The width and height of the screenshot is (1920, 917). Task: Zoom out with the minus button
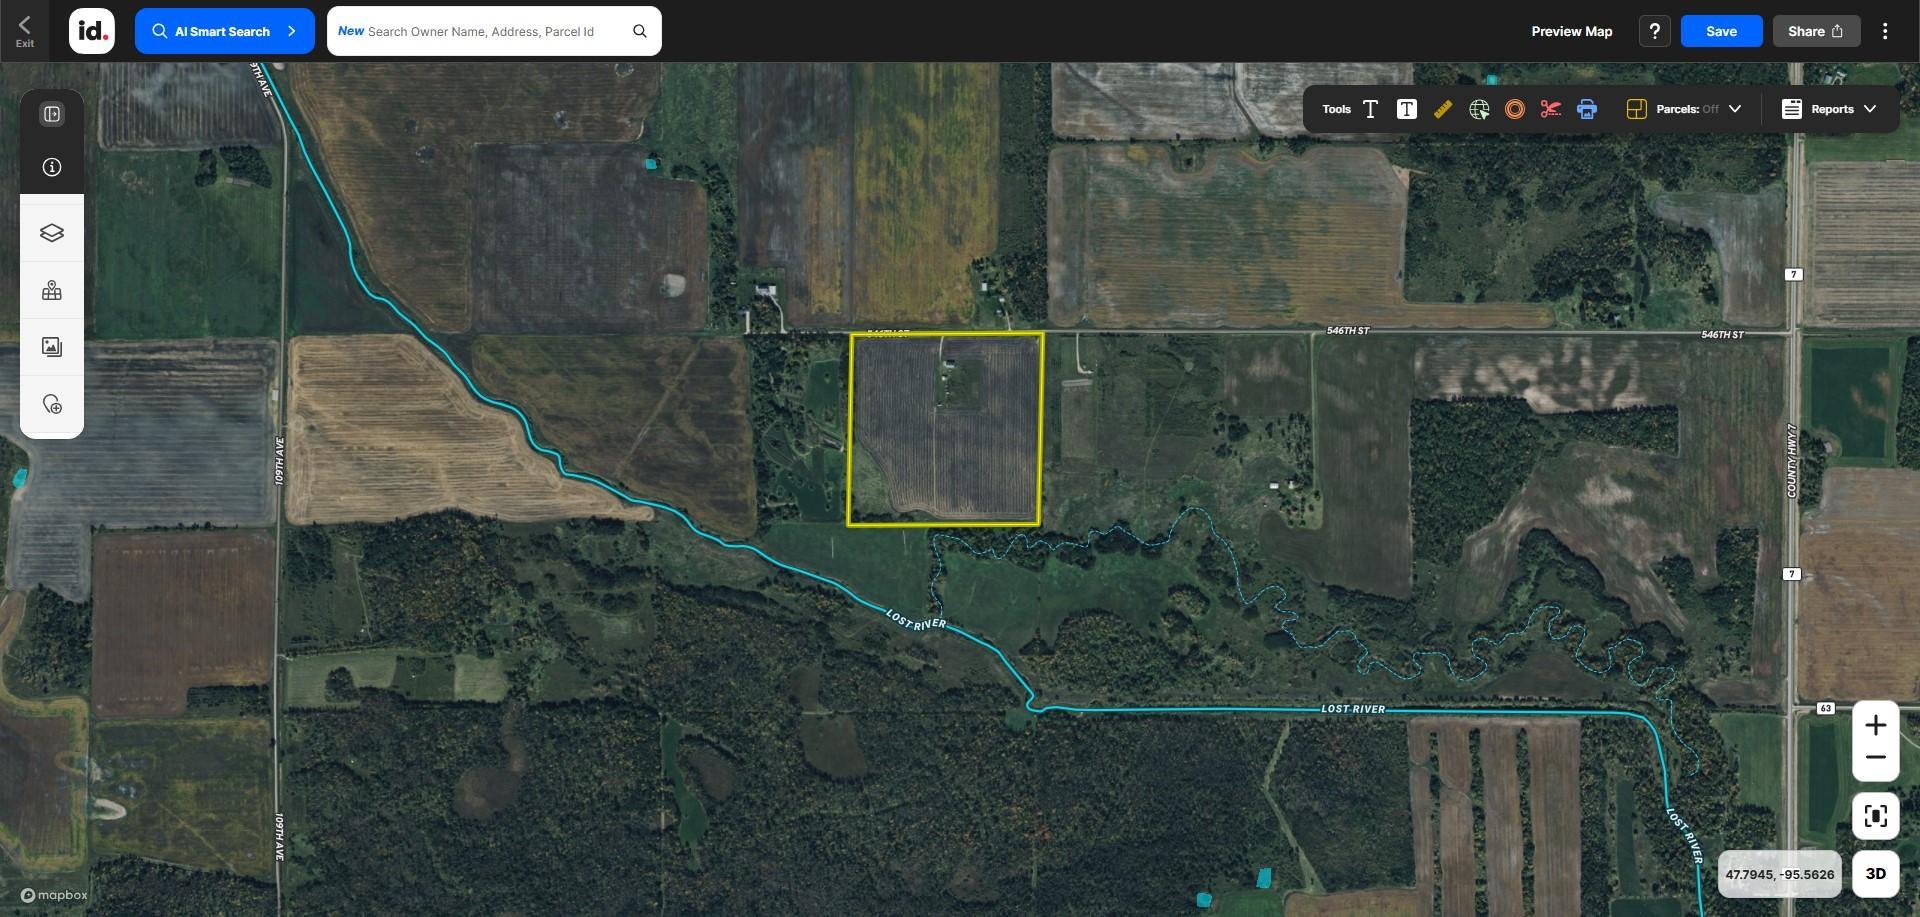pyautogui.click(x=1875, y=757)
